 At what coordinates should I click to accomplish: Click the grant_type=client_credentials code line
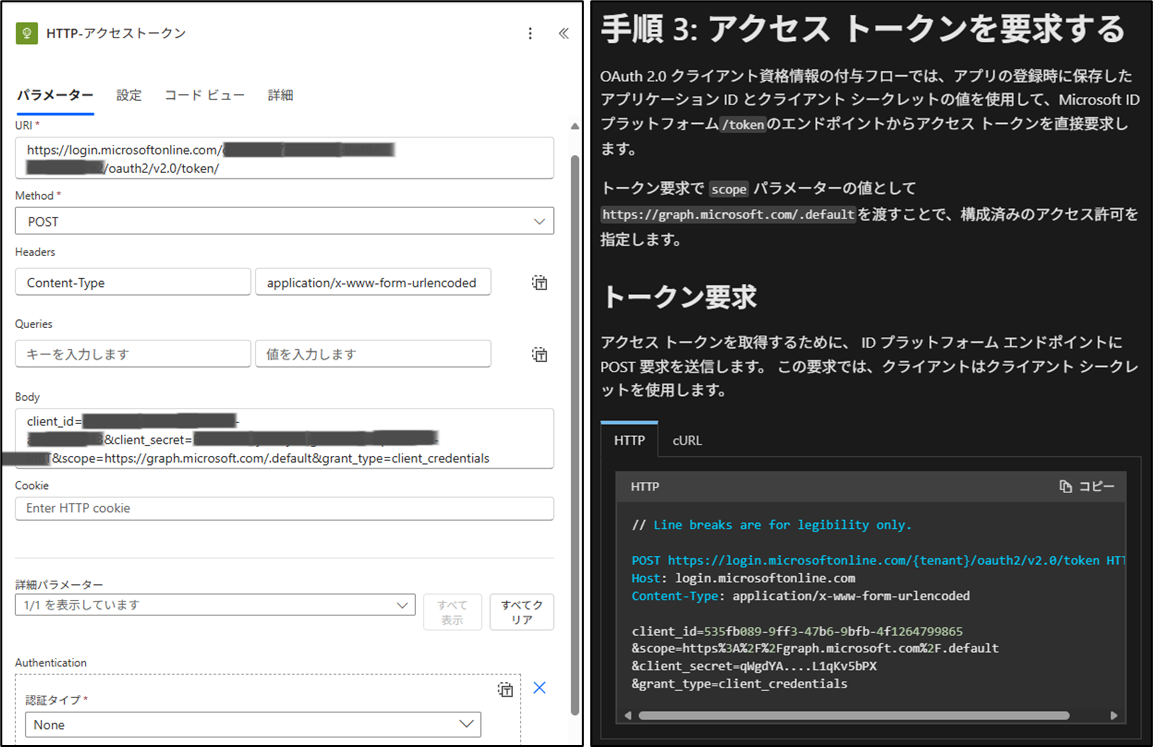point(739,684)
